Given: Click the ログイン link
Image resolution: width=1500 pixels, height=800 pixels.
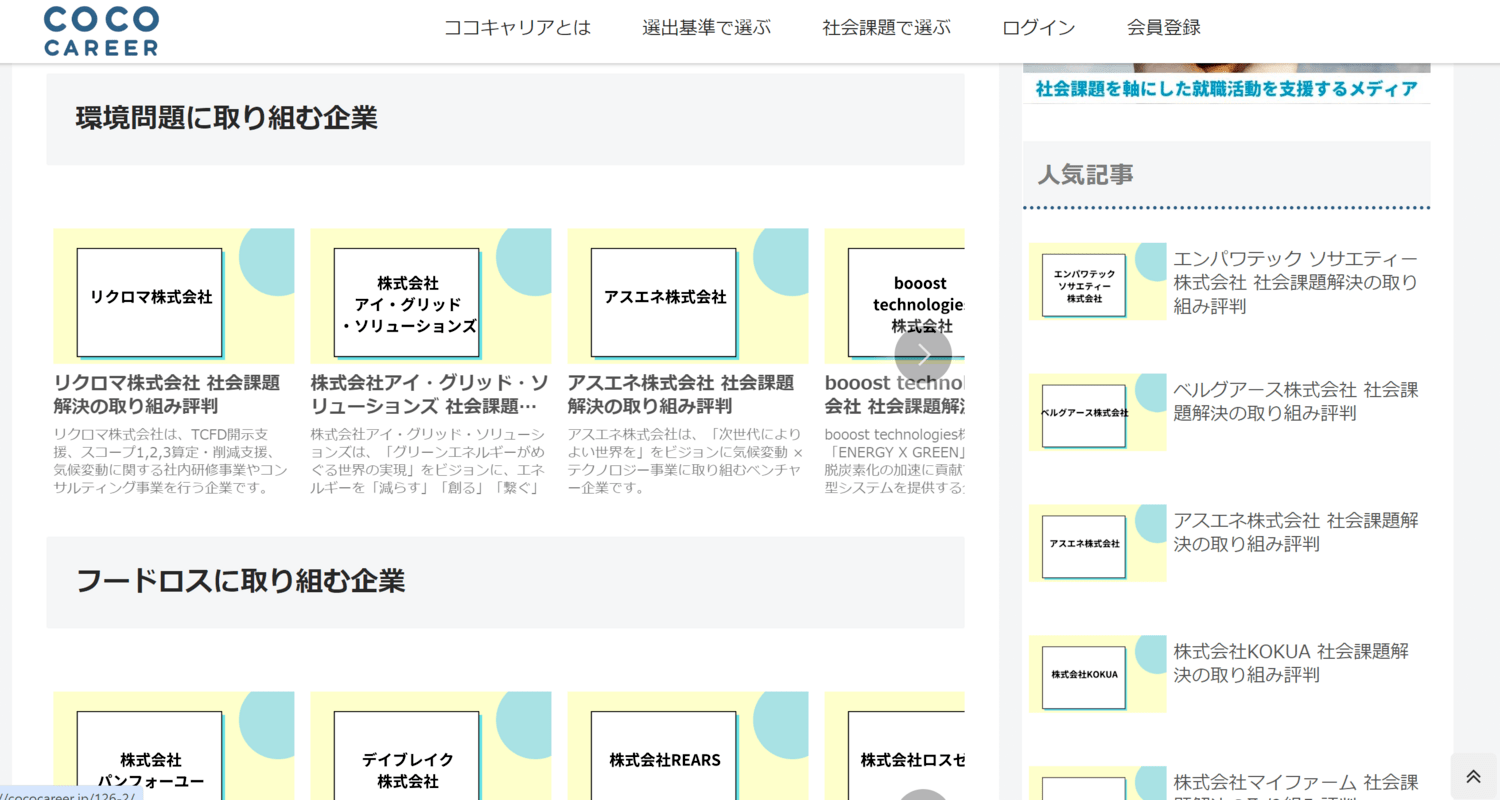Looking at the screenshot, I should 1038,28.
